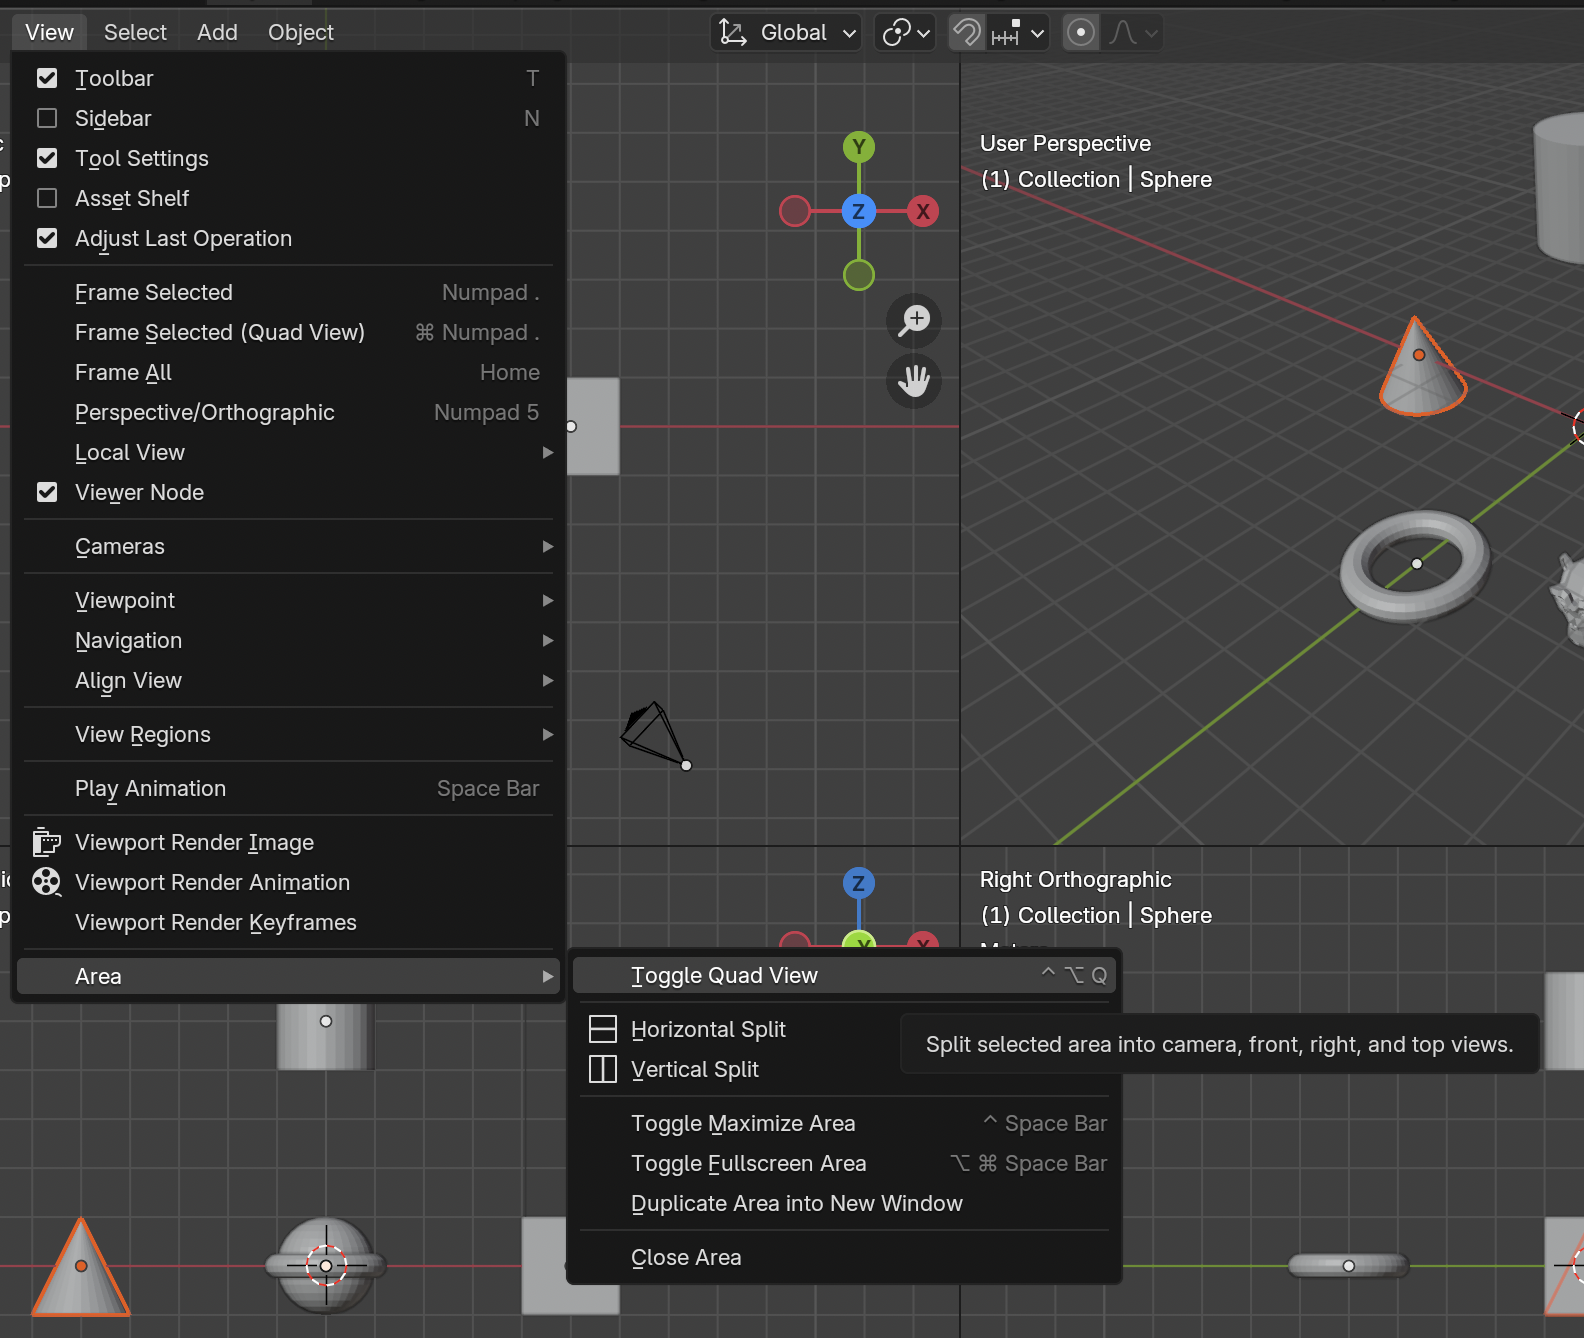
Task: Click the Vertical Split icon
Action: click(x=603, y=1069)
